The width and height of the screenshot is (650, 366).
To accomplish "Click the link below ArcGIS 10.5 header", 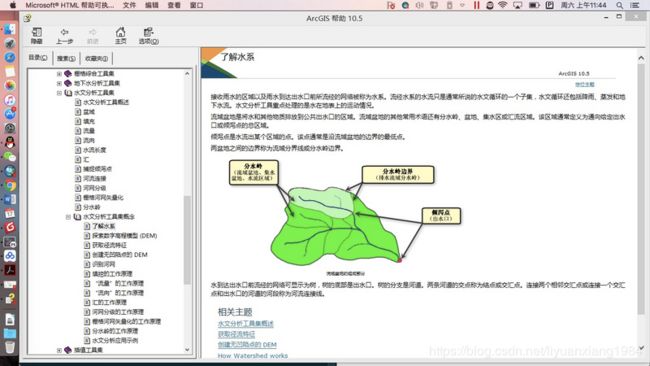I will (x=585, y=85).
